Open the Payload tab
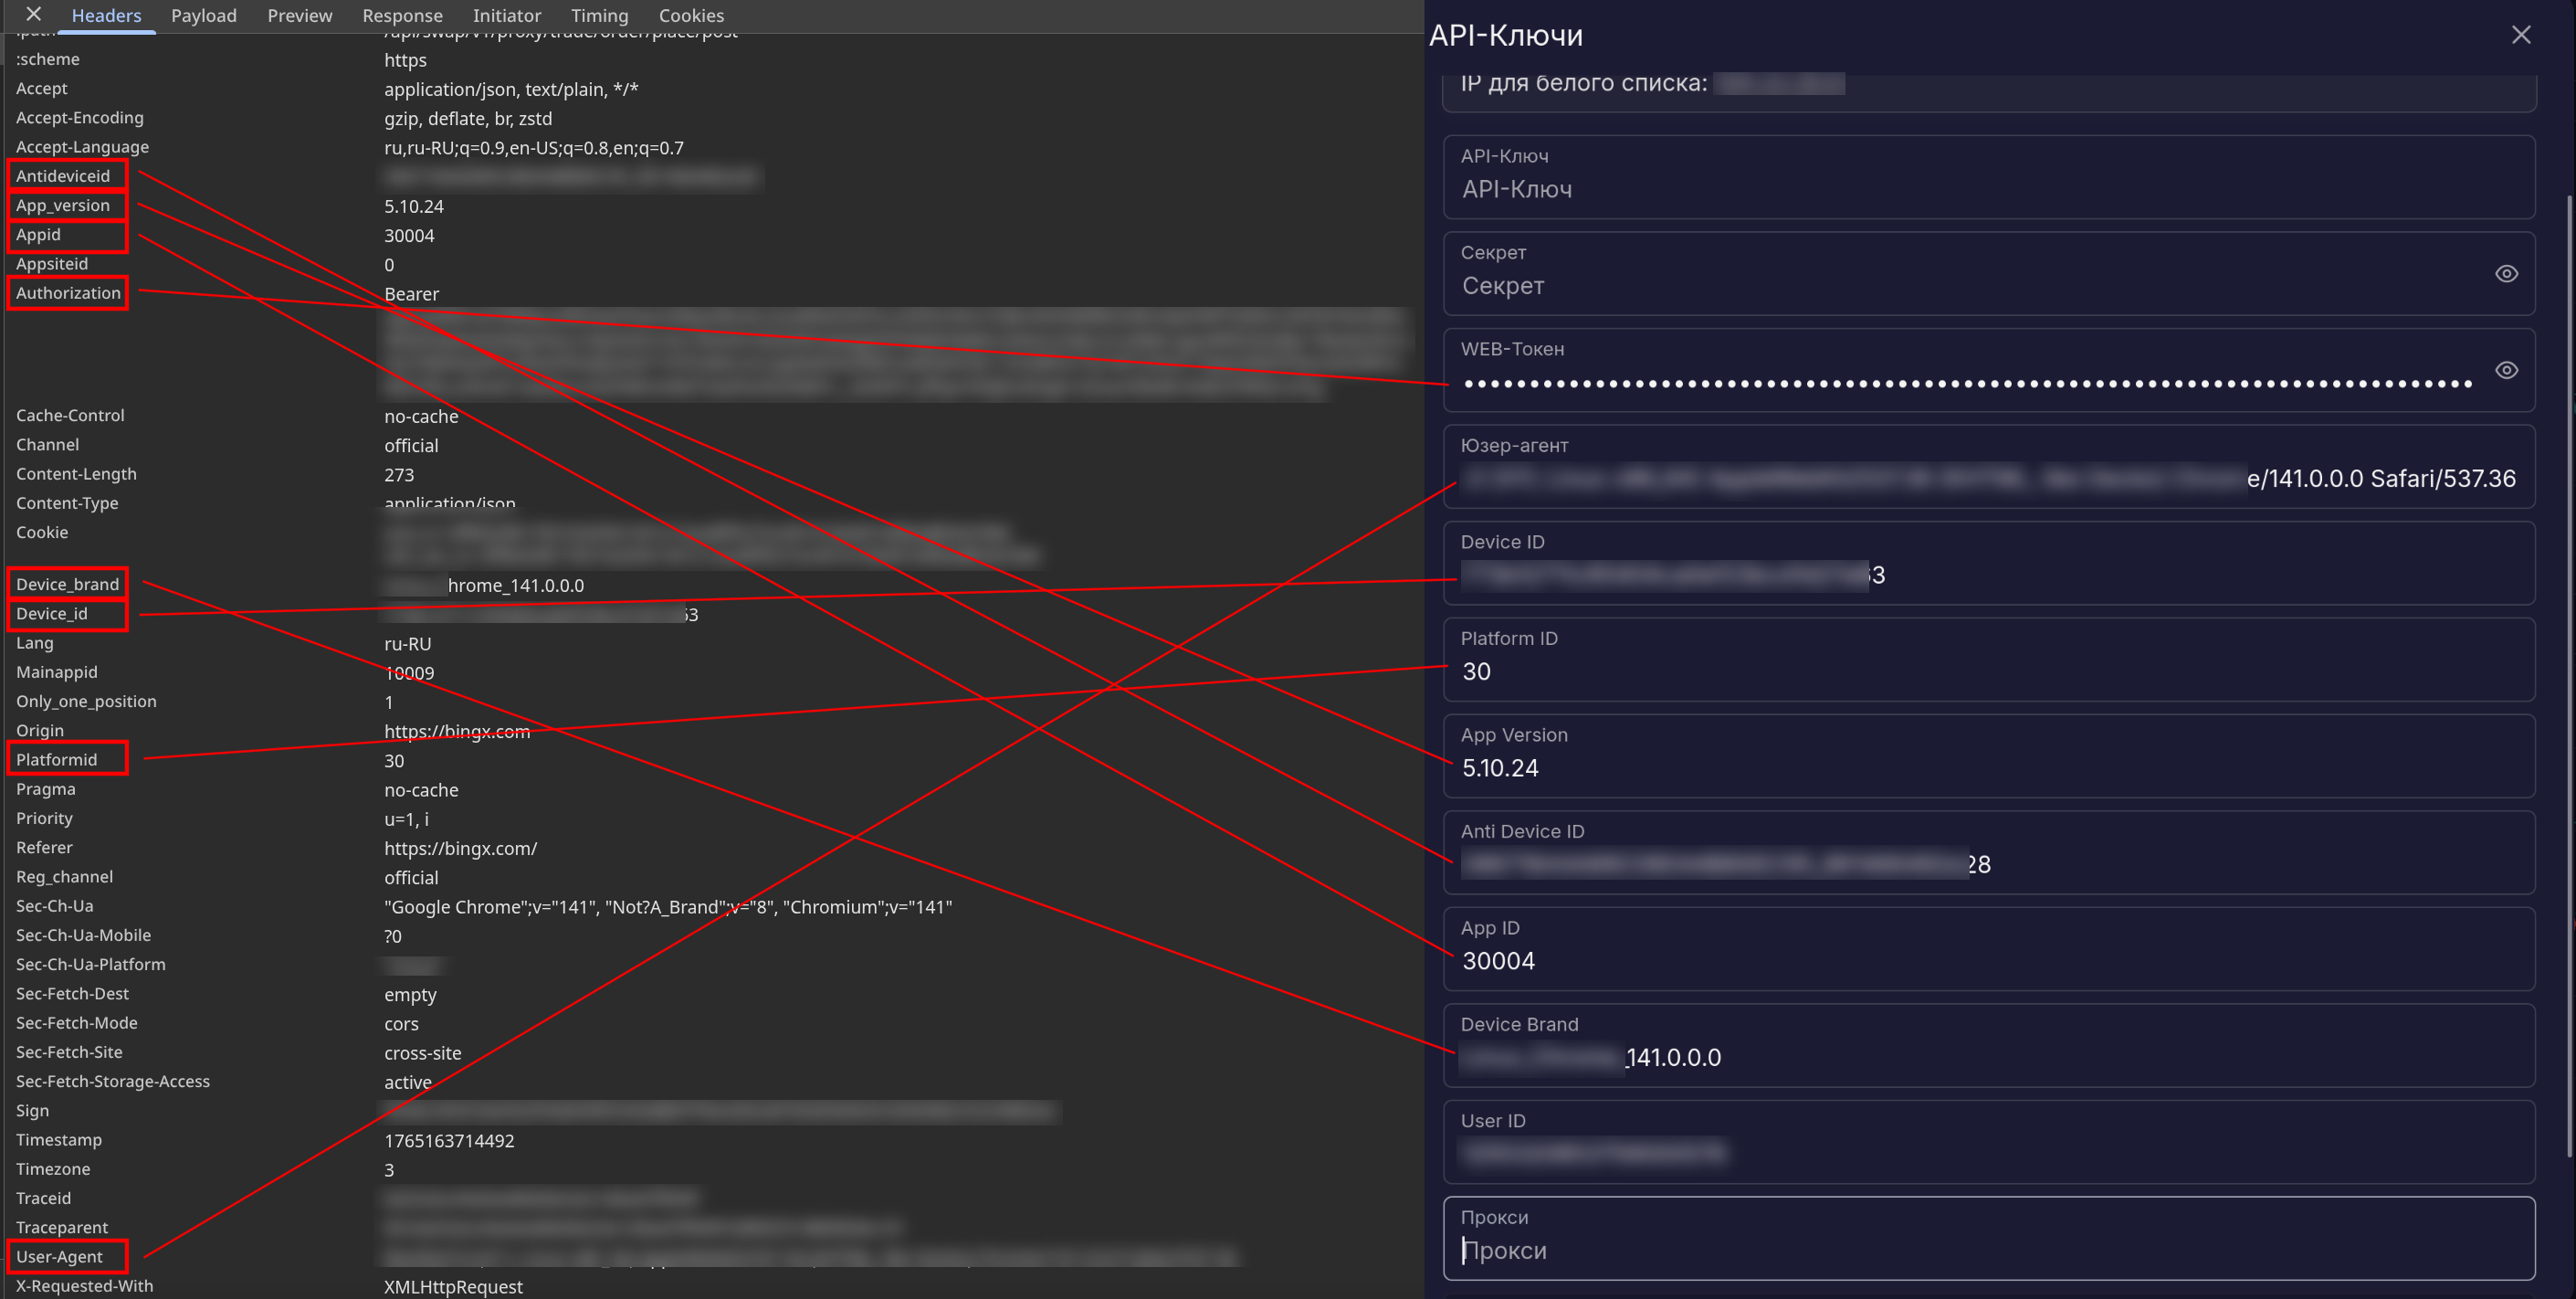The width and height of the screenshot is (2576, 1299). coord(203,15)
